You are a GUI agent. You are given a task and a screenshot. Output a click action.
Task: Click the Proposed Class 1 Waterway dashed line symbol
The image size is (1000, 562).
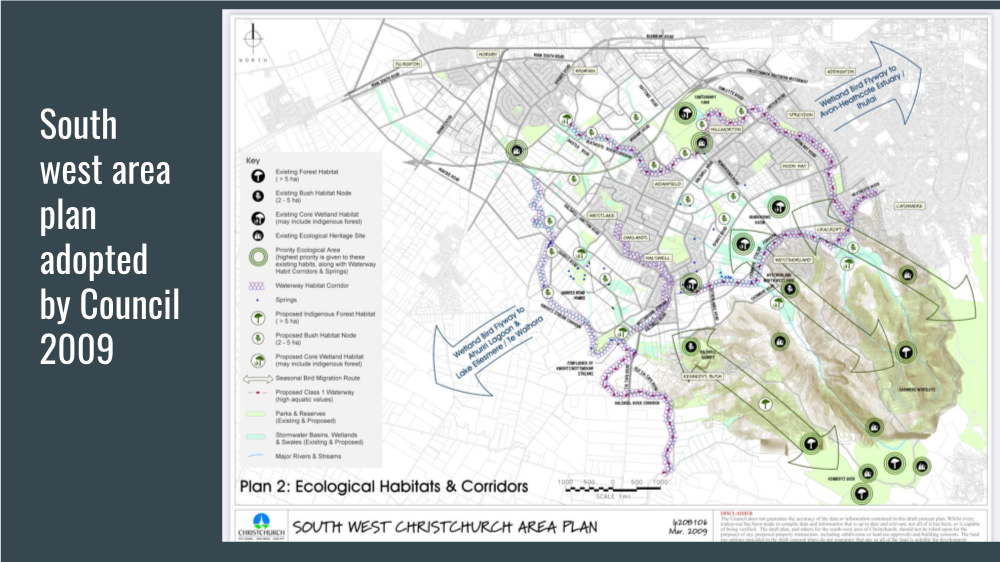point(257,393)
